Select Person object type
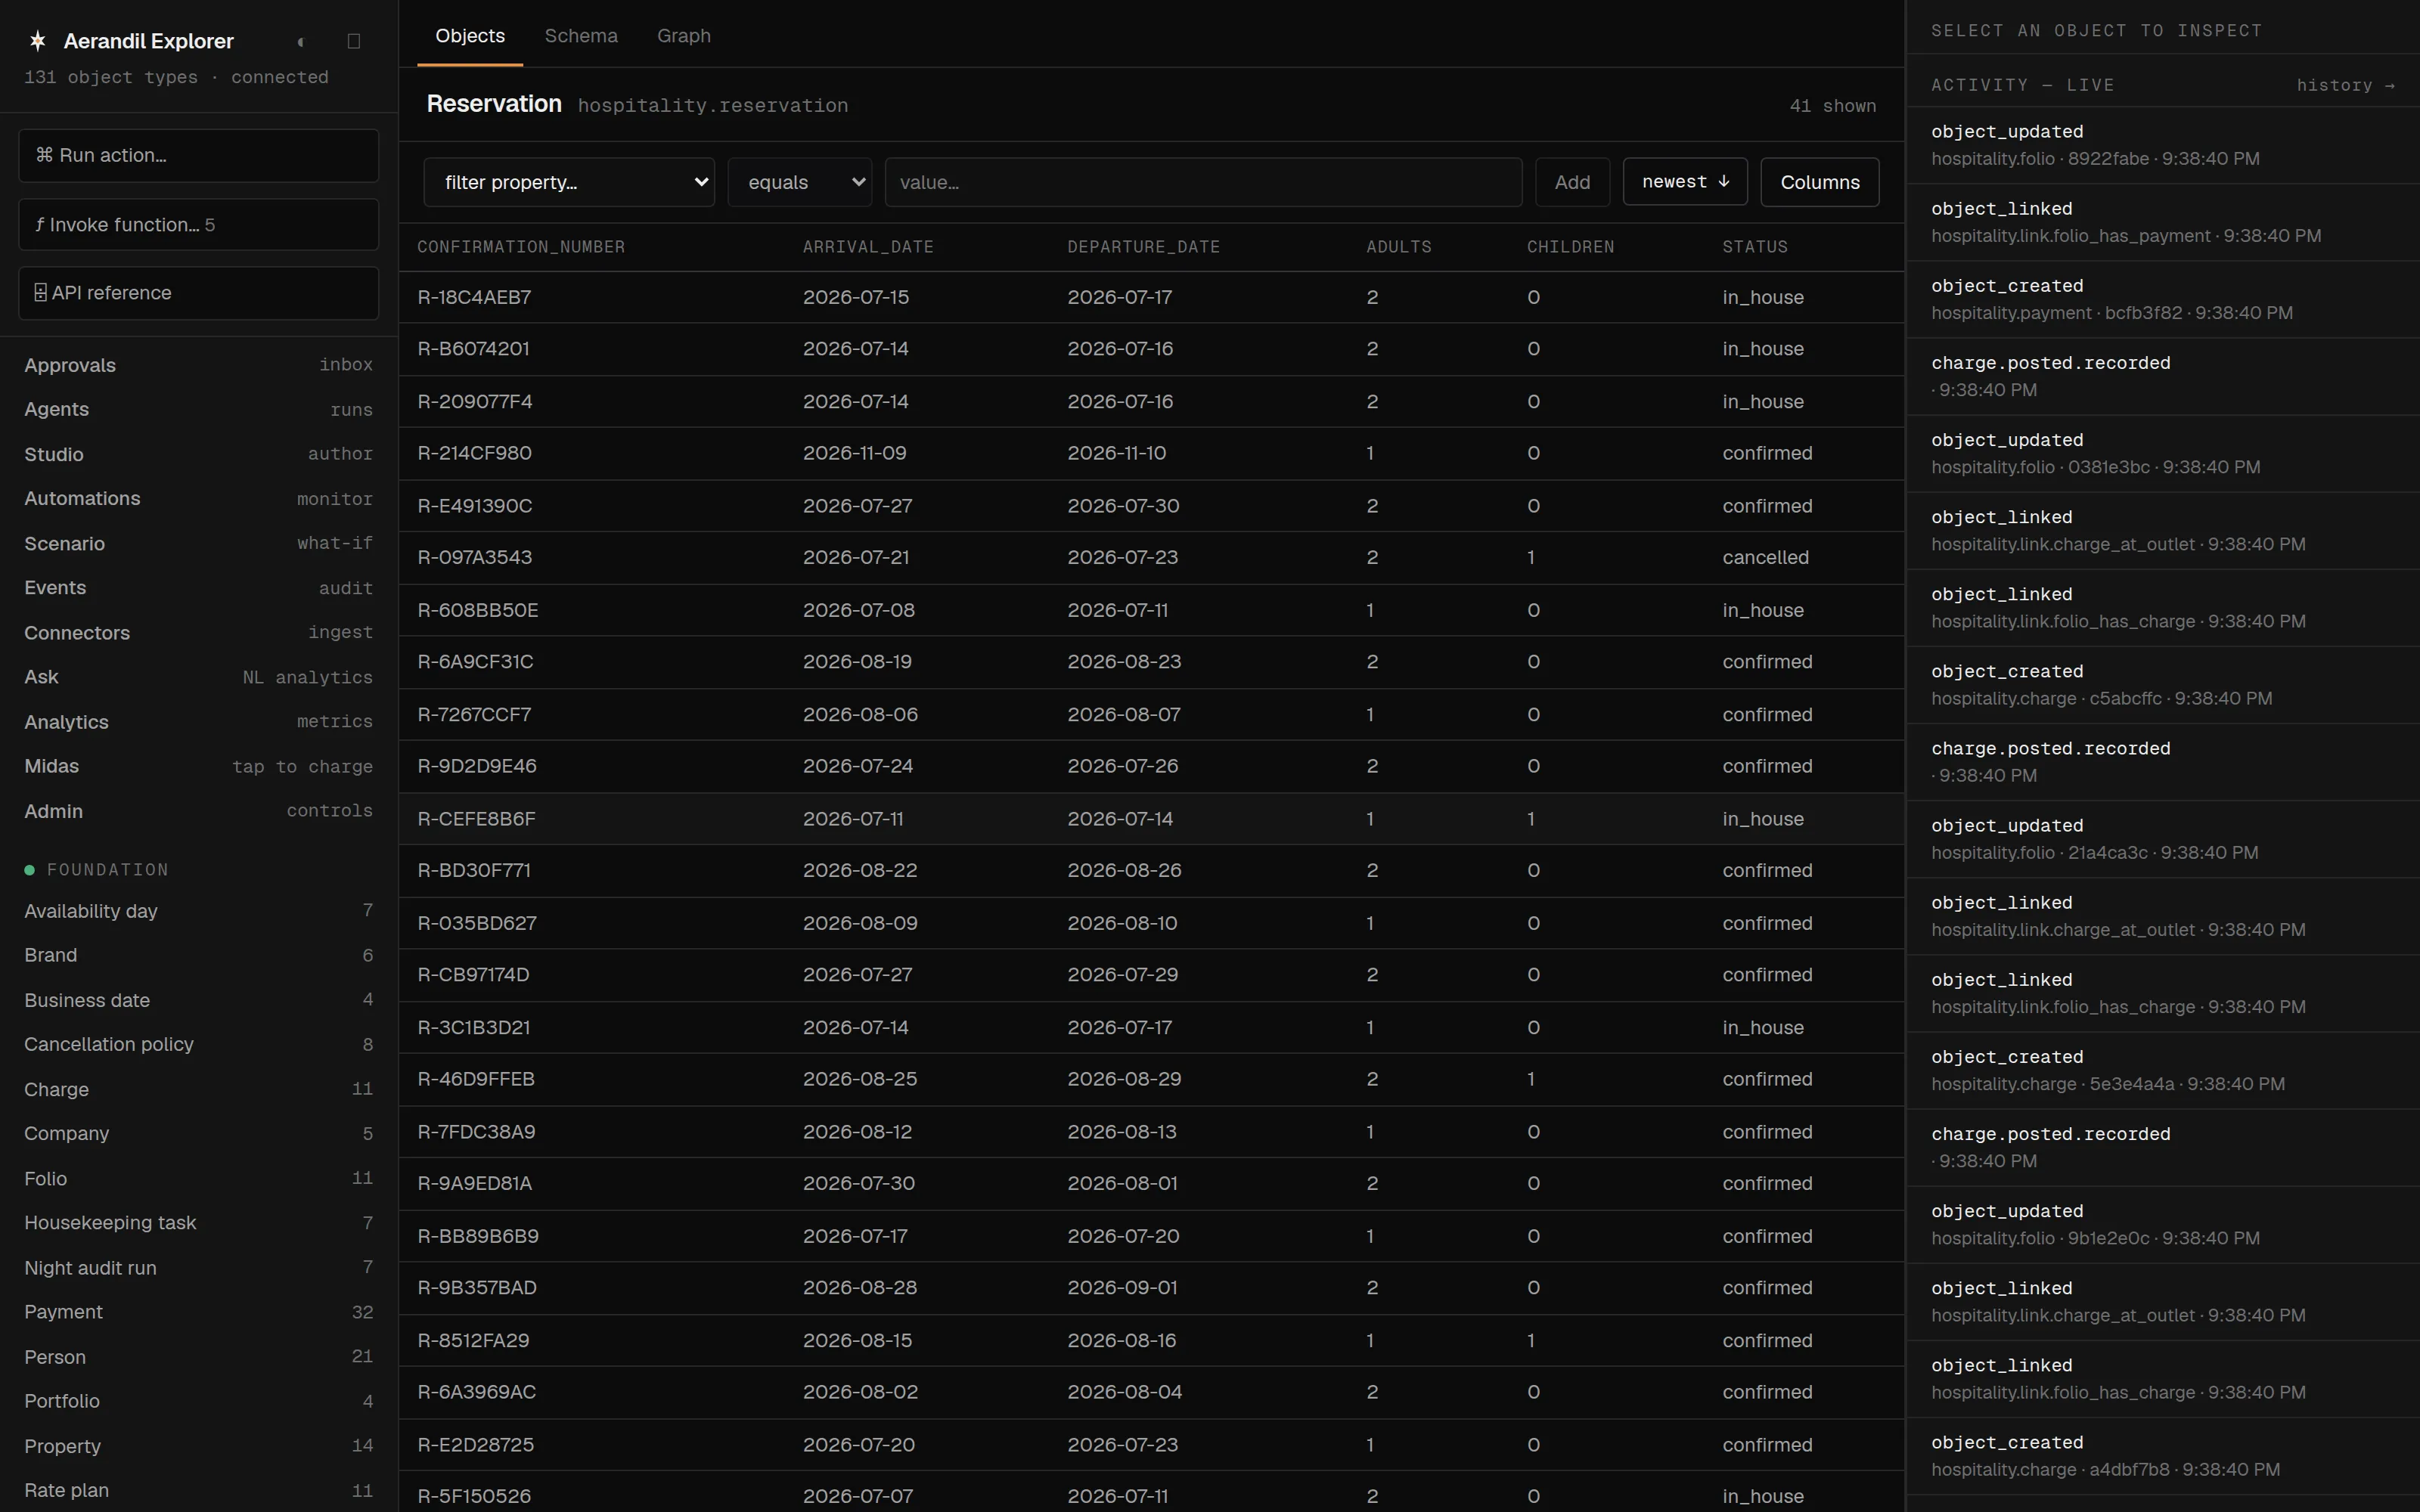The height and width of the screenshot is (1512, 2420). 198,1357
